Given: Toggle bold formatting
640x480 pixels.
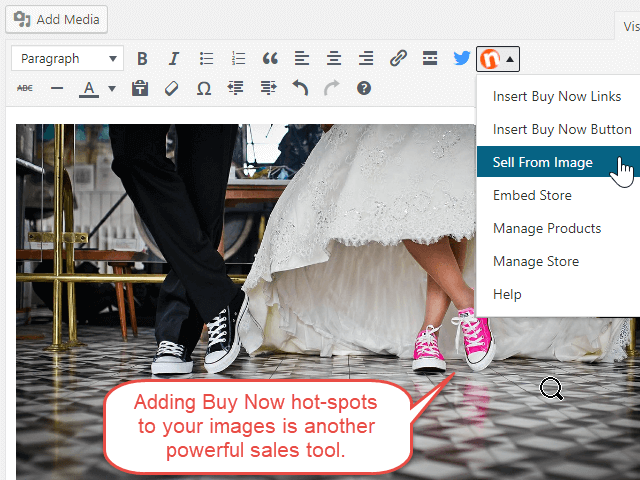Looking at the screenshot, I should coord(142,59).
